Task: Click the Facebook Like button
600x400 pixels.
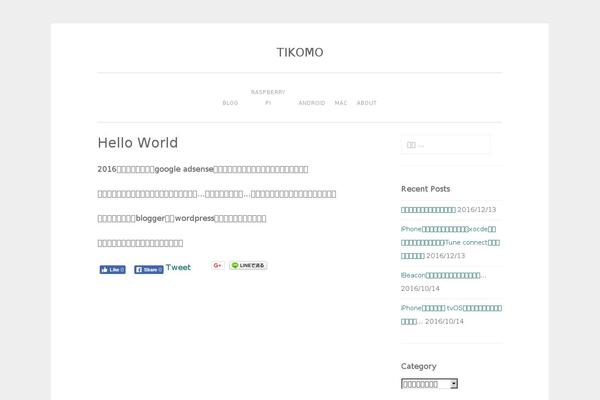Action: coord(112,269)
